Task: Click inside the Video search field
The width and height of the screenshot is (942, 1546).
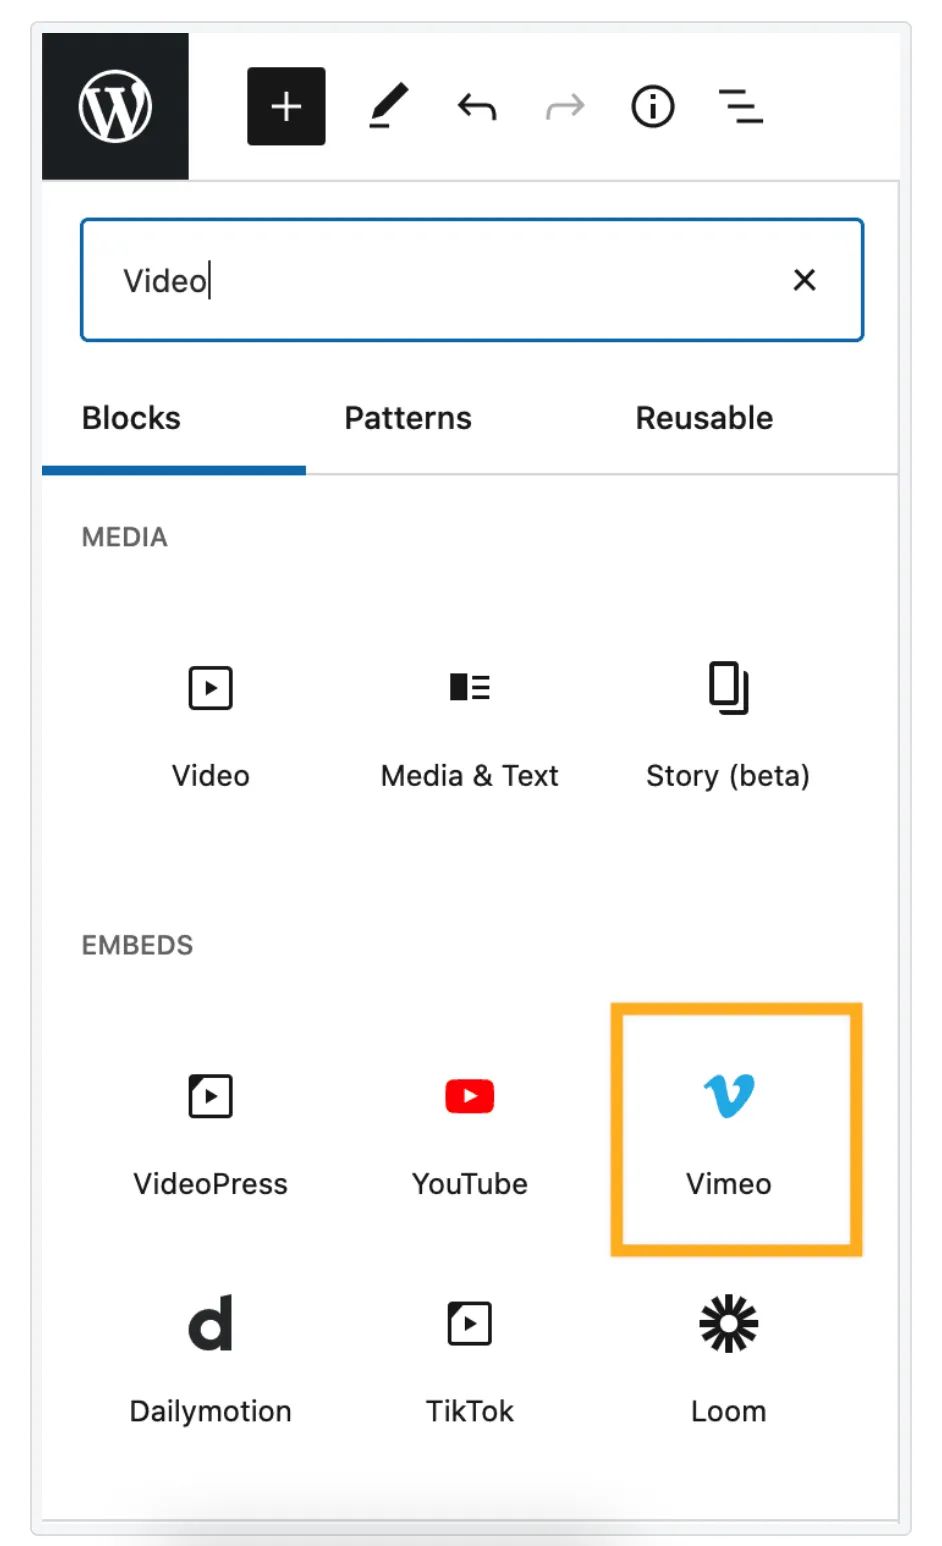Action: click(440, 280)
